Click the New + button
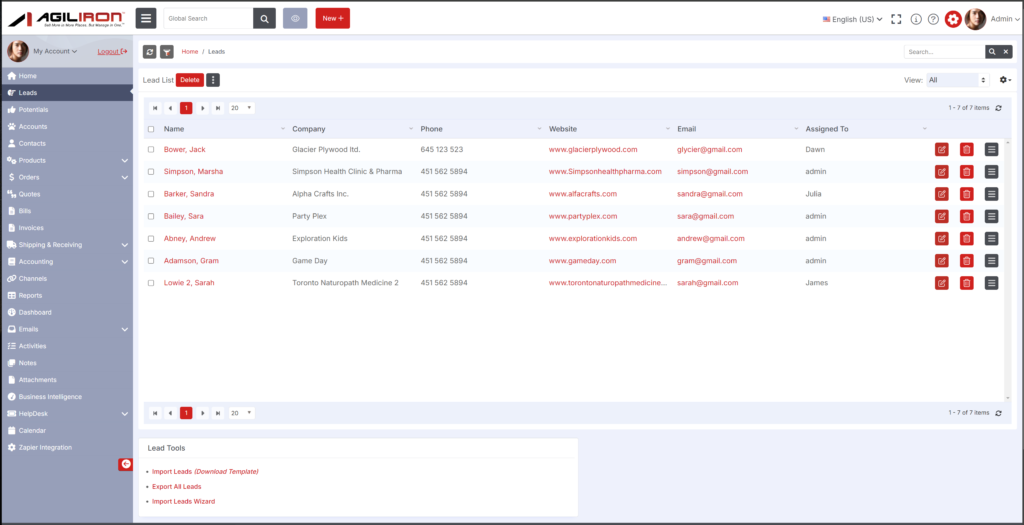 pos(332,18)
